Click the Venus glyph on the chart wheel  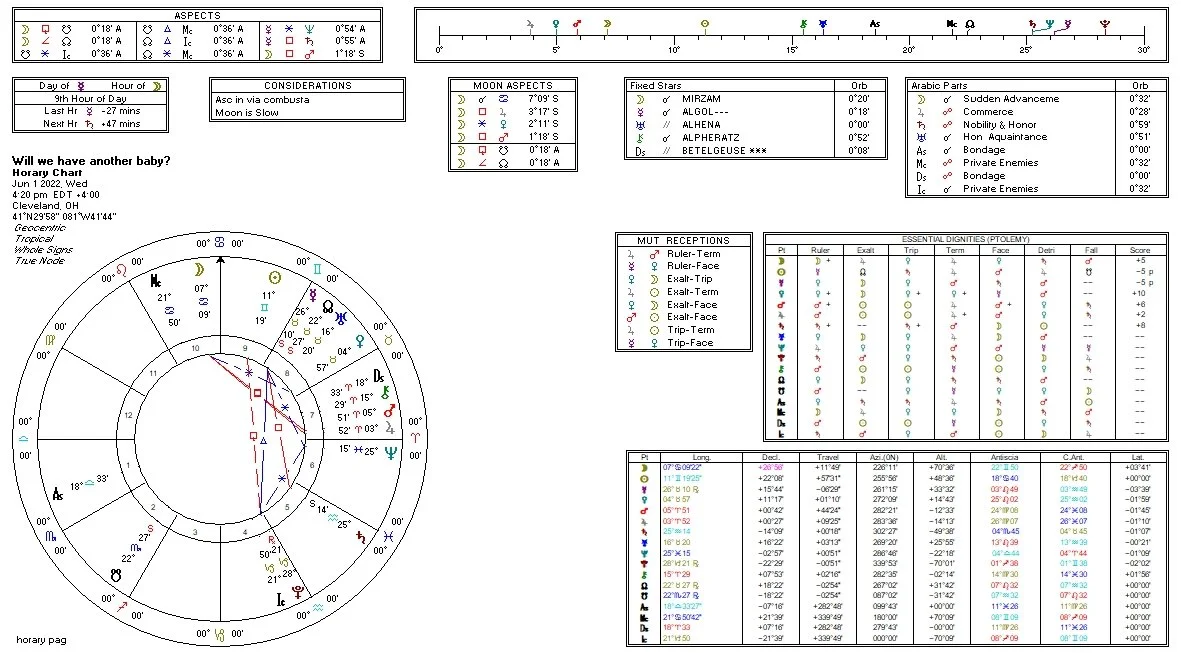click(x=360, y=342)
